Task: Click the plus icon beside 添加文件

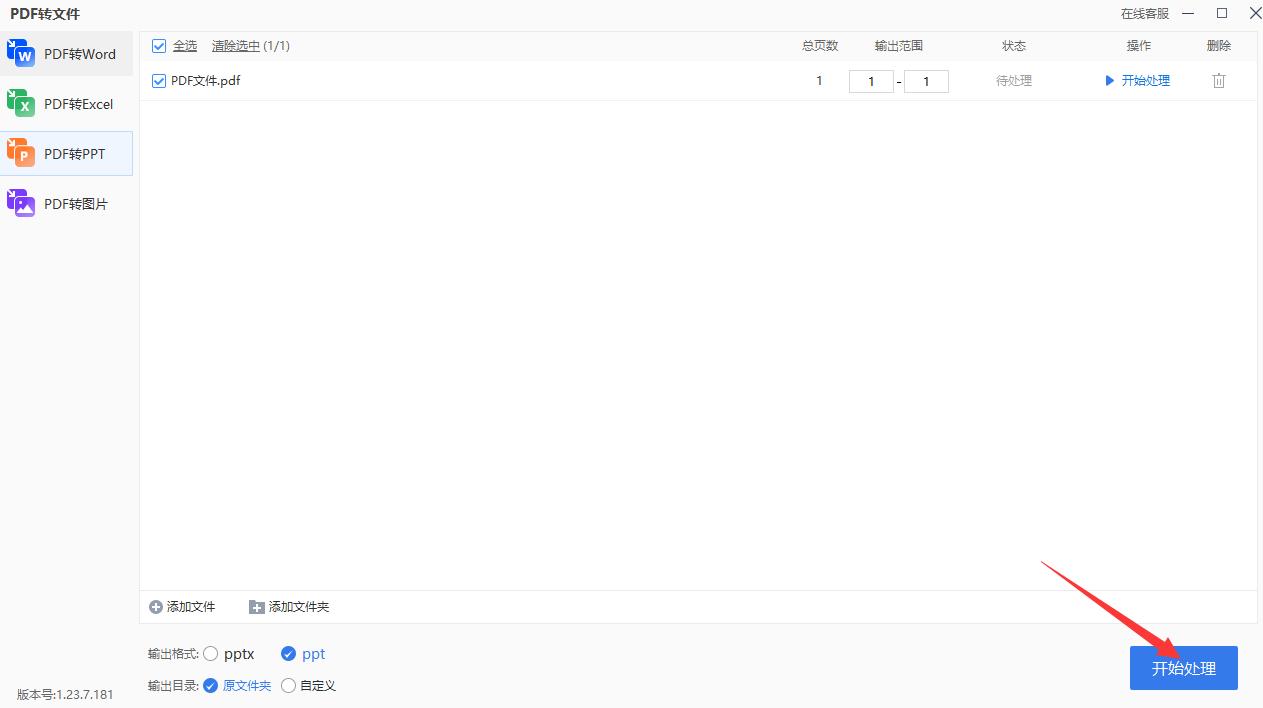Action: pos(155,607)
